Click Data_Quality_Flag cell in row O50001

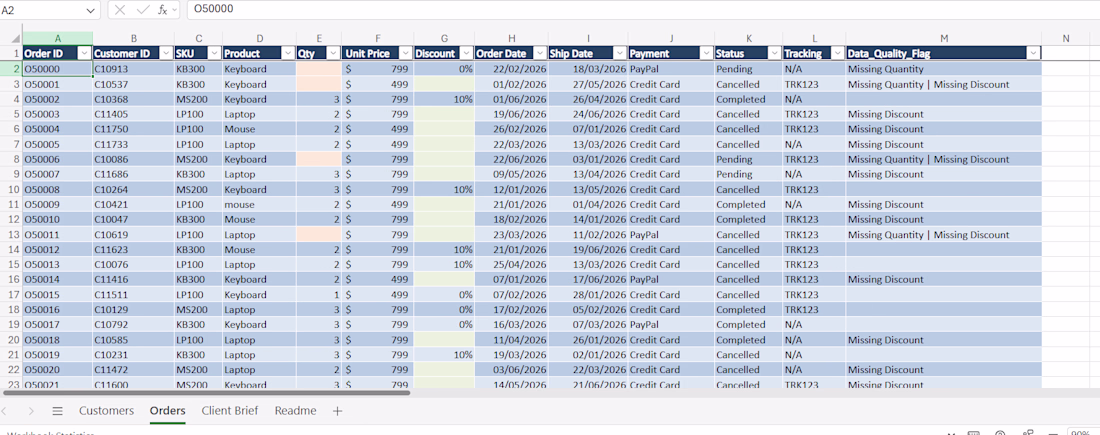tap(944, 84)
